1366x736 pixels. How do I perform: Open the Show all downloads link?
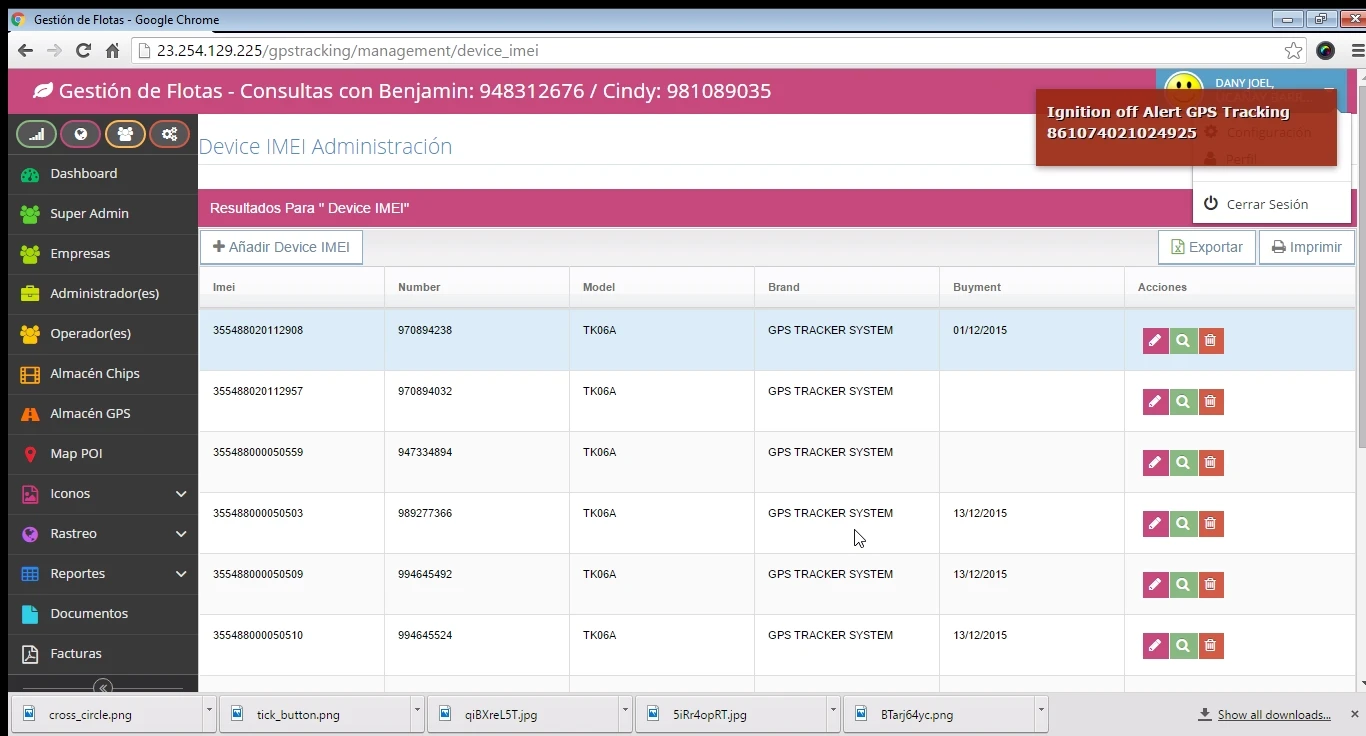point(1273,715)
